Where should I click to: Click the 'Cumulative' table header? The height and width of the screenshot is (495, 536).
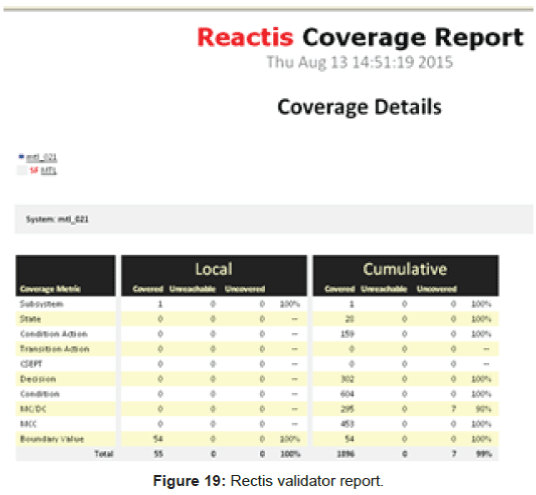[405, 269]
